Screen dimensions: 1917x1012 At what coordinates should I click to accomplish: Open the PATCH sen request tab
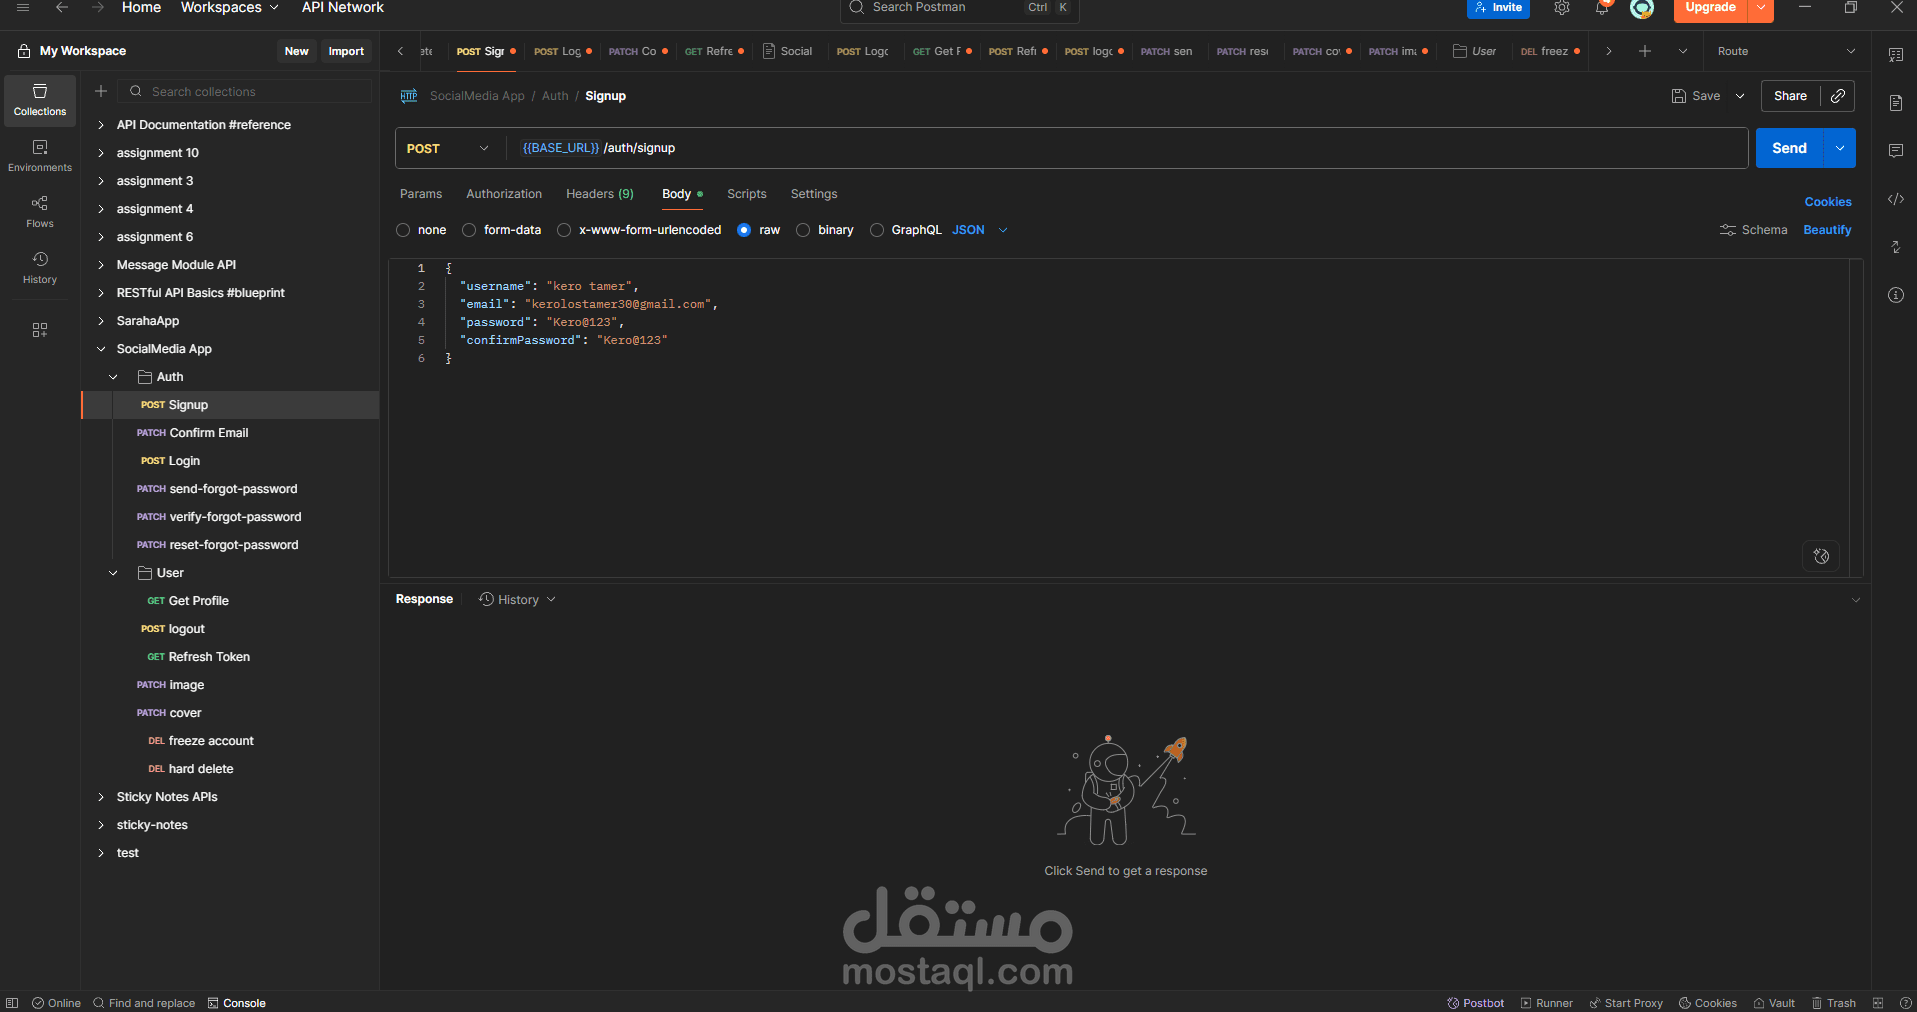click(x=1166, y=51)
